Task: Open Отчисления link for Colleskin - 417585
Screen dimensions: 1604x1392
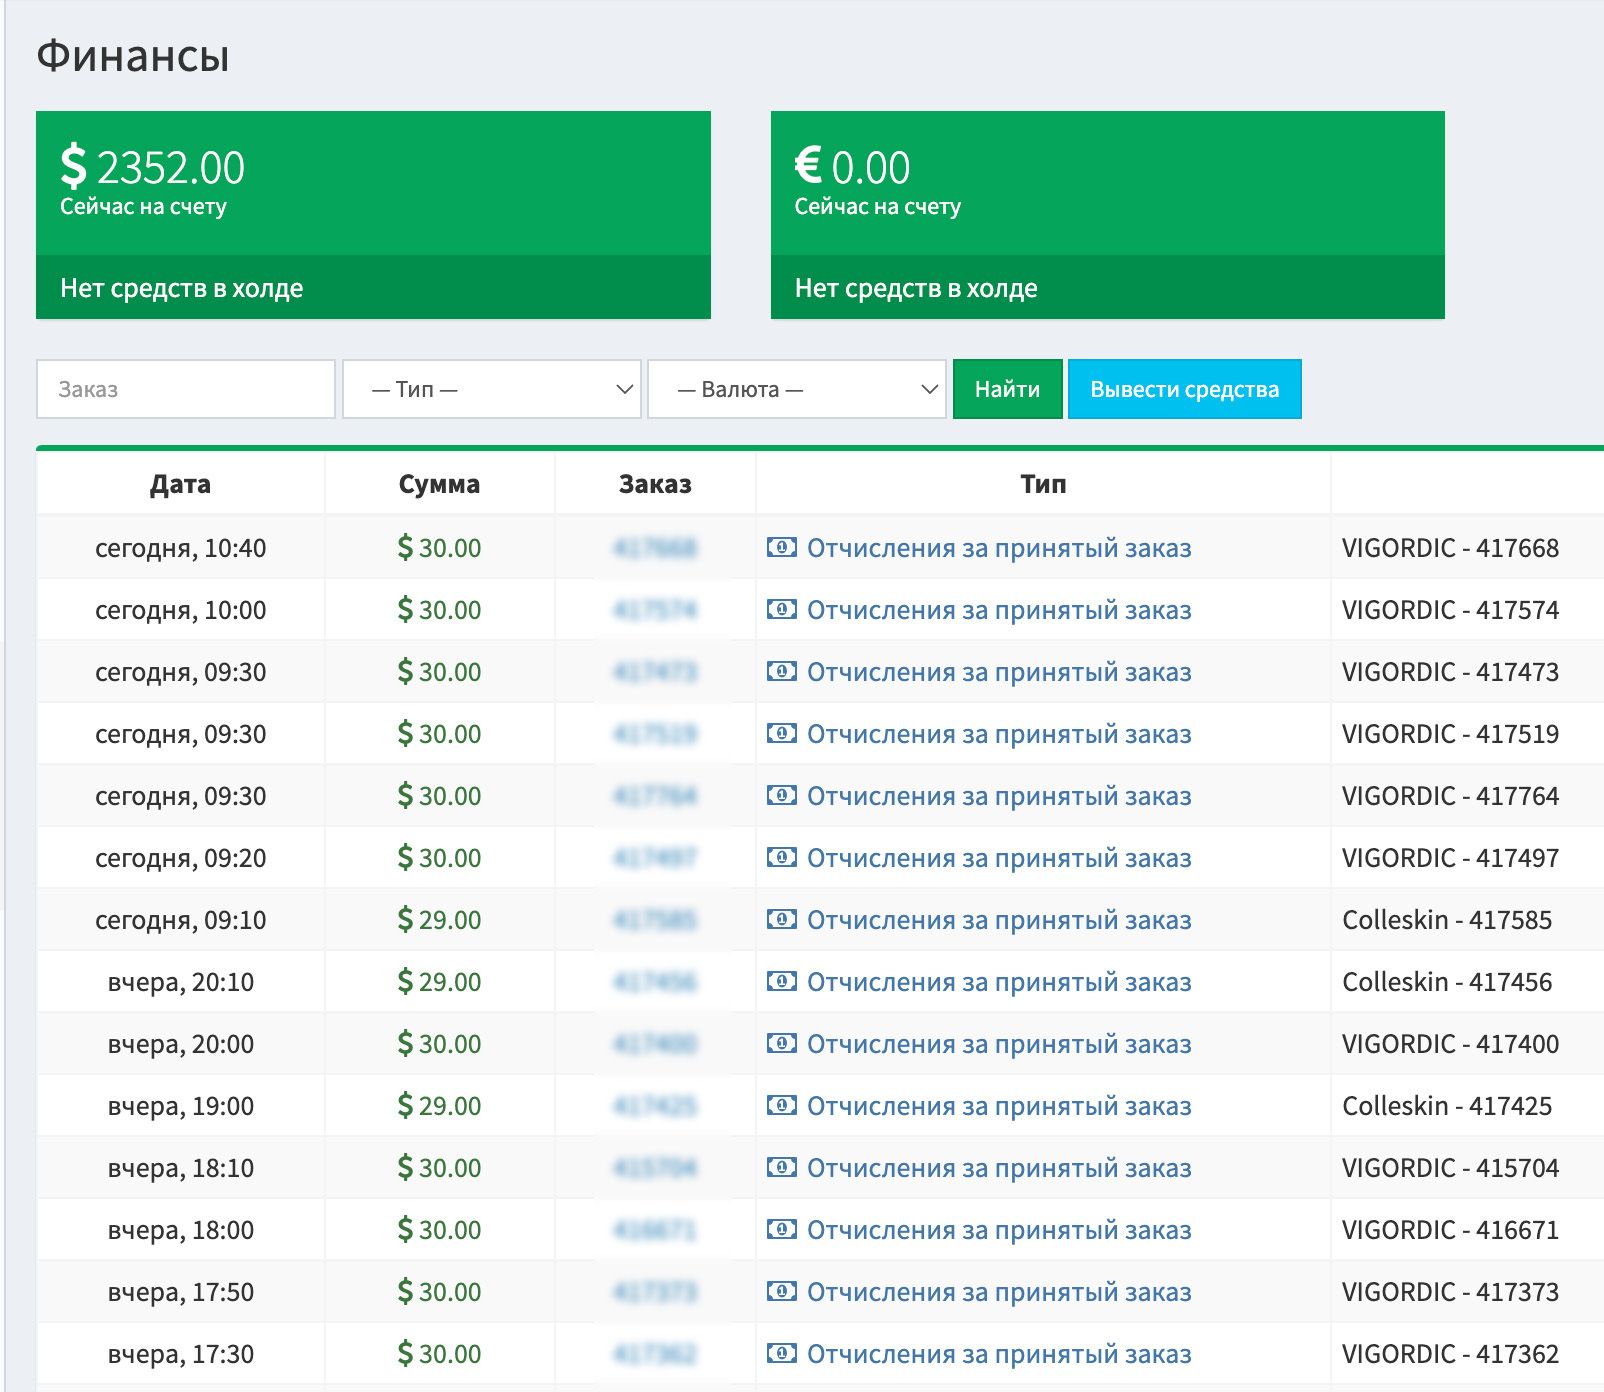Action: pos(999,920)
